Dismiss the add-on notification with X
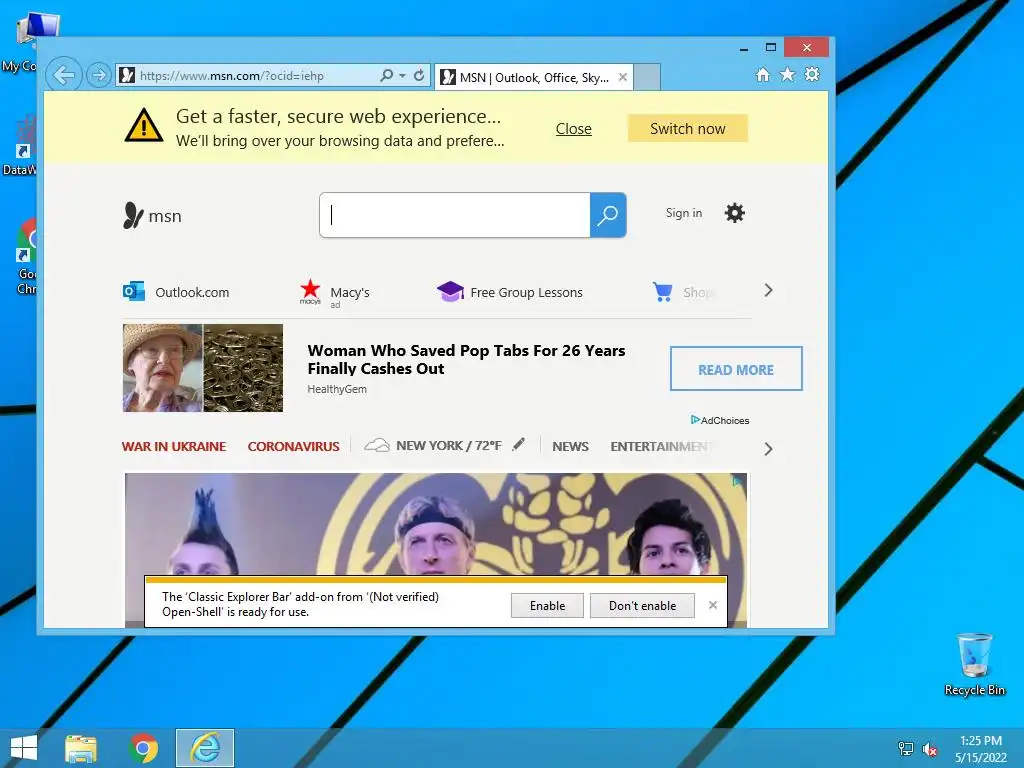The width and height of the screenshot is (1024, 768). pos(713,605)
